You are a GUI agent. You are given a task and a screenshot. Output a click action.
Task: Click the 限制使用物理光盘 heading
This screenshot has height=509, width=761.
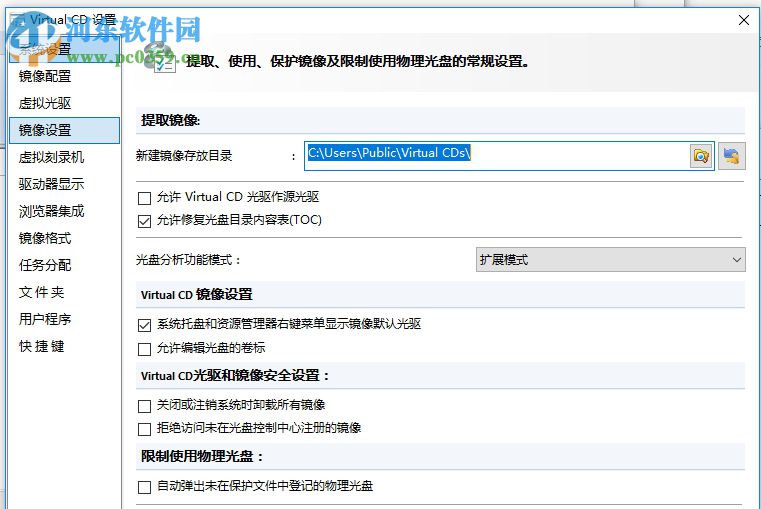pyautogui.click(x=202, y=456)
